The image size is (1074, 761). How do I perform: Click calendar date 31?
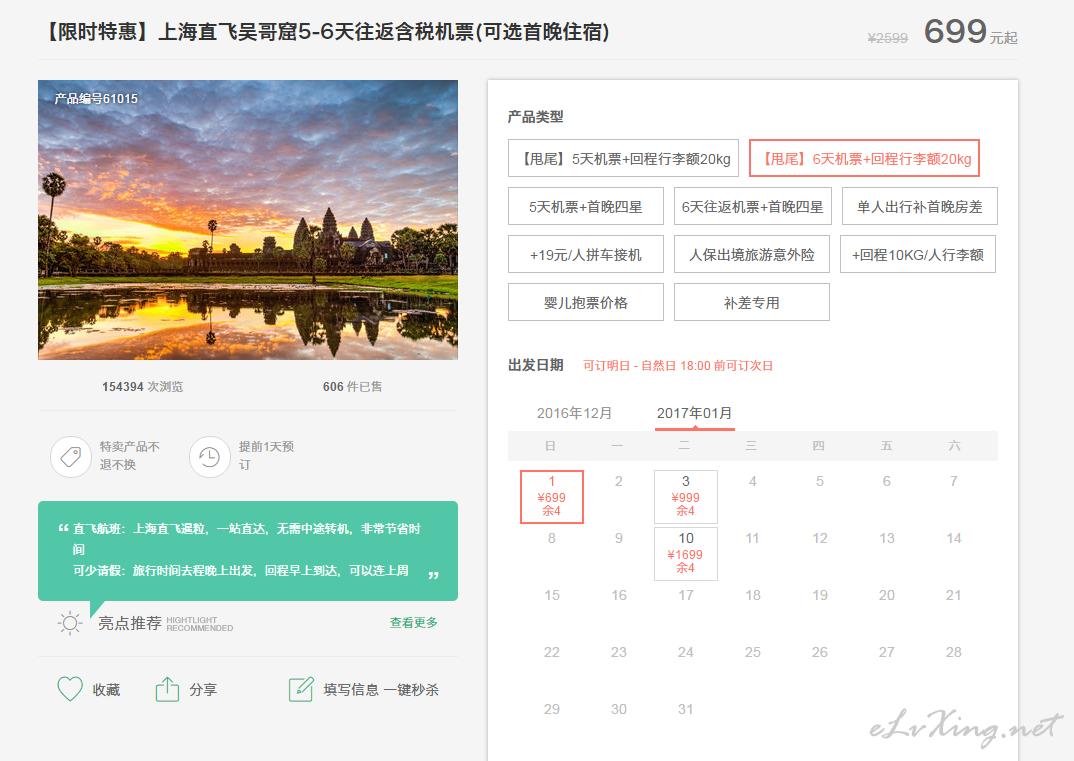tap(686, 709)
